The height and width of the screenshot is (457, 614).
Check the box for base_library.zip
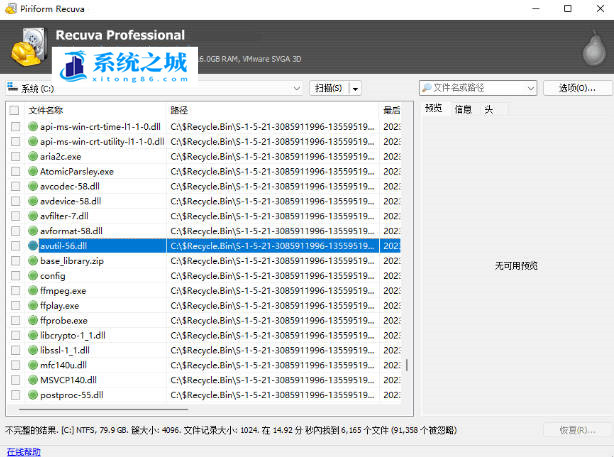click(x=15, y=260)
